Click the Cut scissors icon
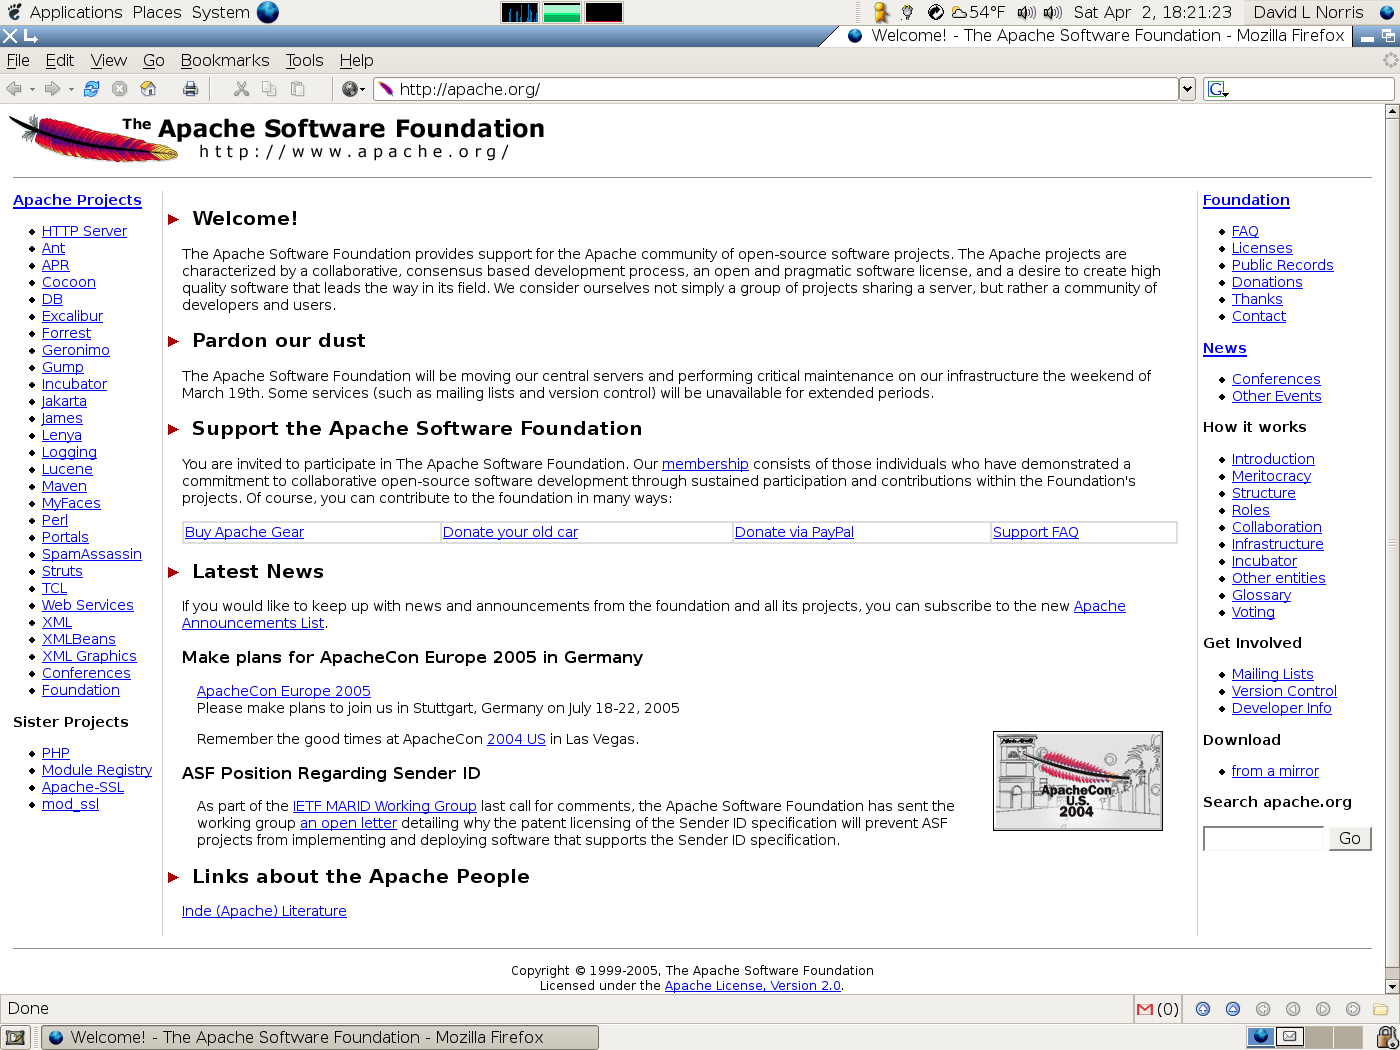Screen dimensions: 1400x1050 pos(241,89)
